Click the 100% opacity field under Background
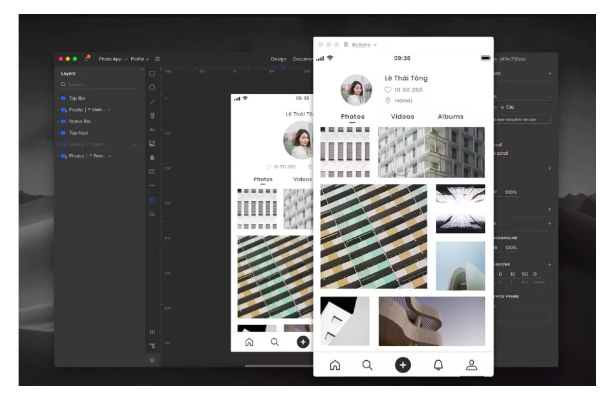 point(511,247)
